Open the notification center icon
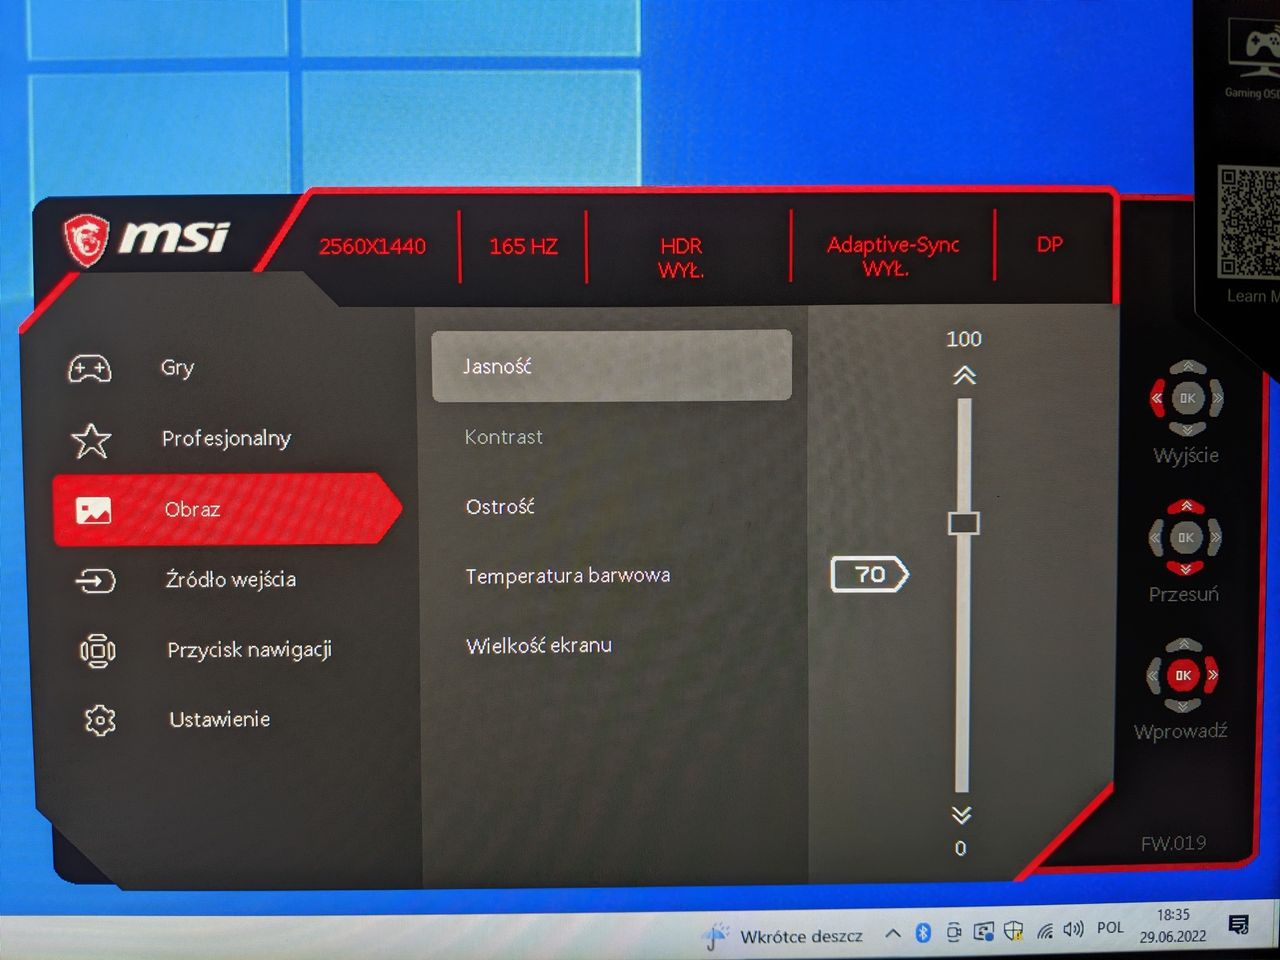Image resolution: width=1280 pixels, height=960 pixels. pos(1238,925)
